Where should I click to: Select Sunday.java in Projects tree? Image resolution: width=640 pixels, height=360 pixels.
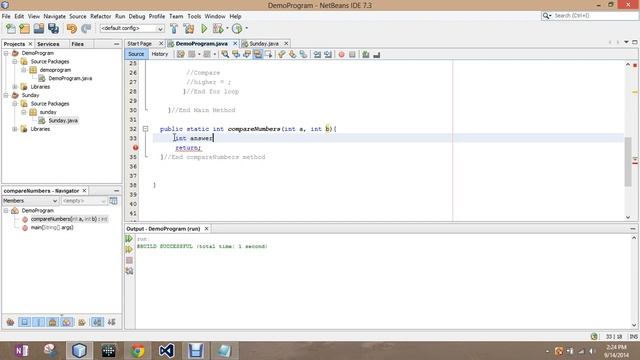click(x=63, y=120)
